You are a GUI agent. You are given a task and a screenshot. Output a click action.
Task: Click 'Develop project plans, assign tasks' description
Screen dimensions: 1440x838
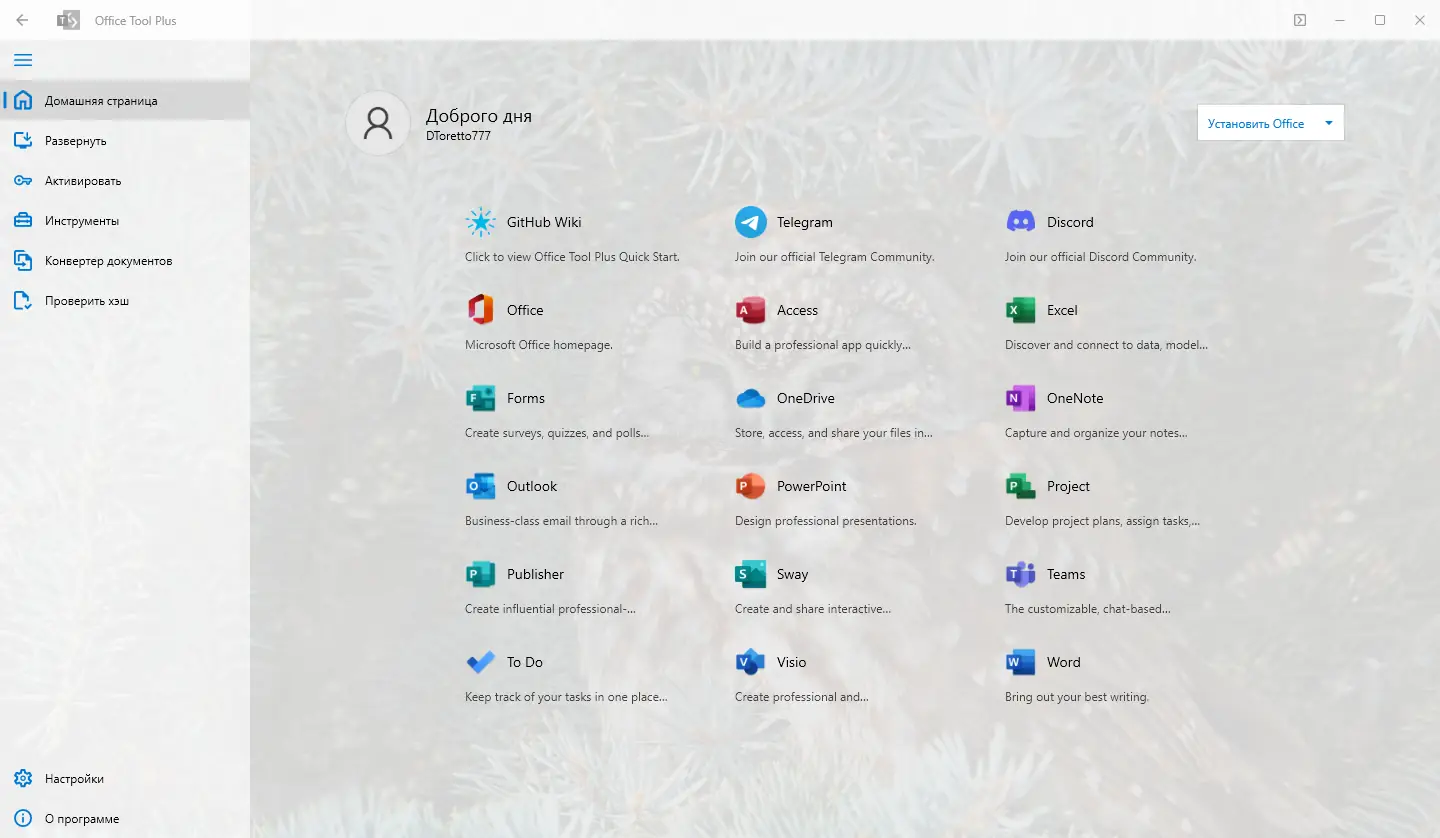tap(1102, 521)
